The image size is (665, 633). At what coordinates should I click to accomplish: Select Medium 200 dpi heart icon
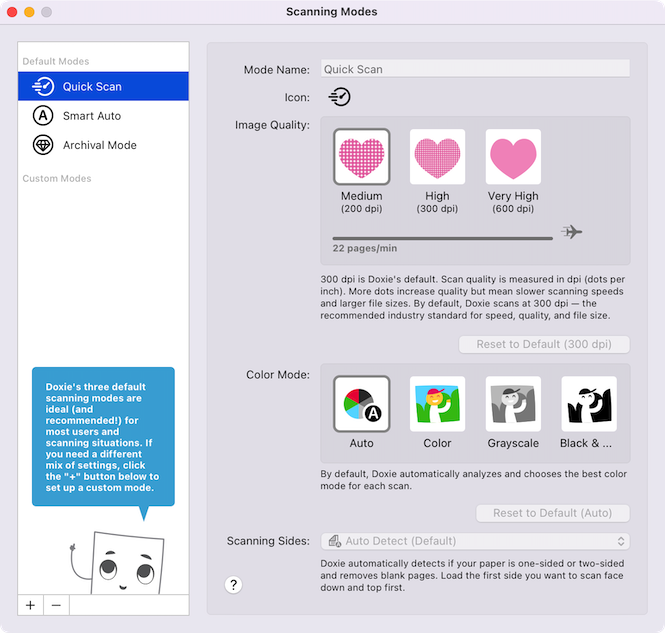pos(361,156)
